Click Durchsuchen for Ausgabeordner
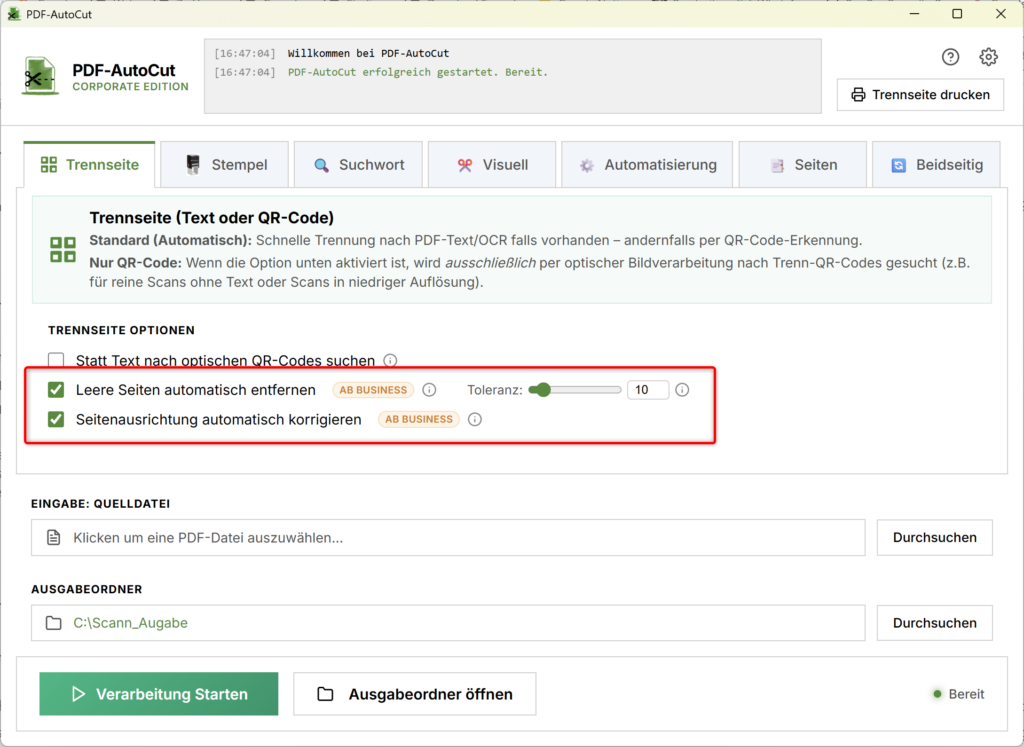Image resolution: width=1024 pixels, height=747 pixels. (x=935, y=623)
